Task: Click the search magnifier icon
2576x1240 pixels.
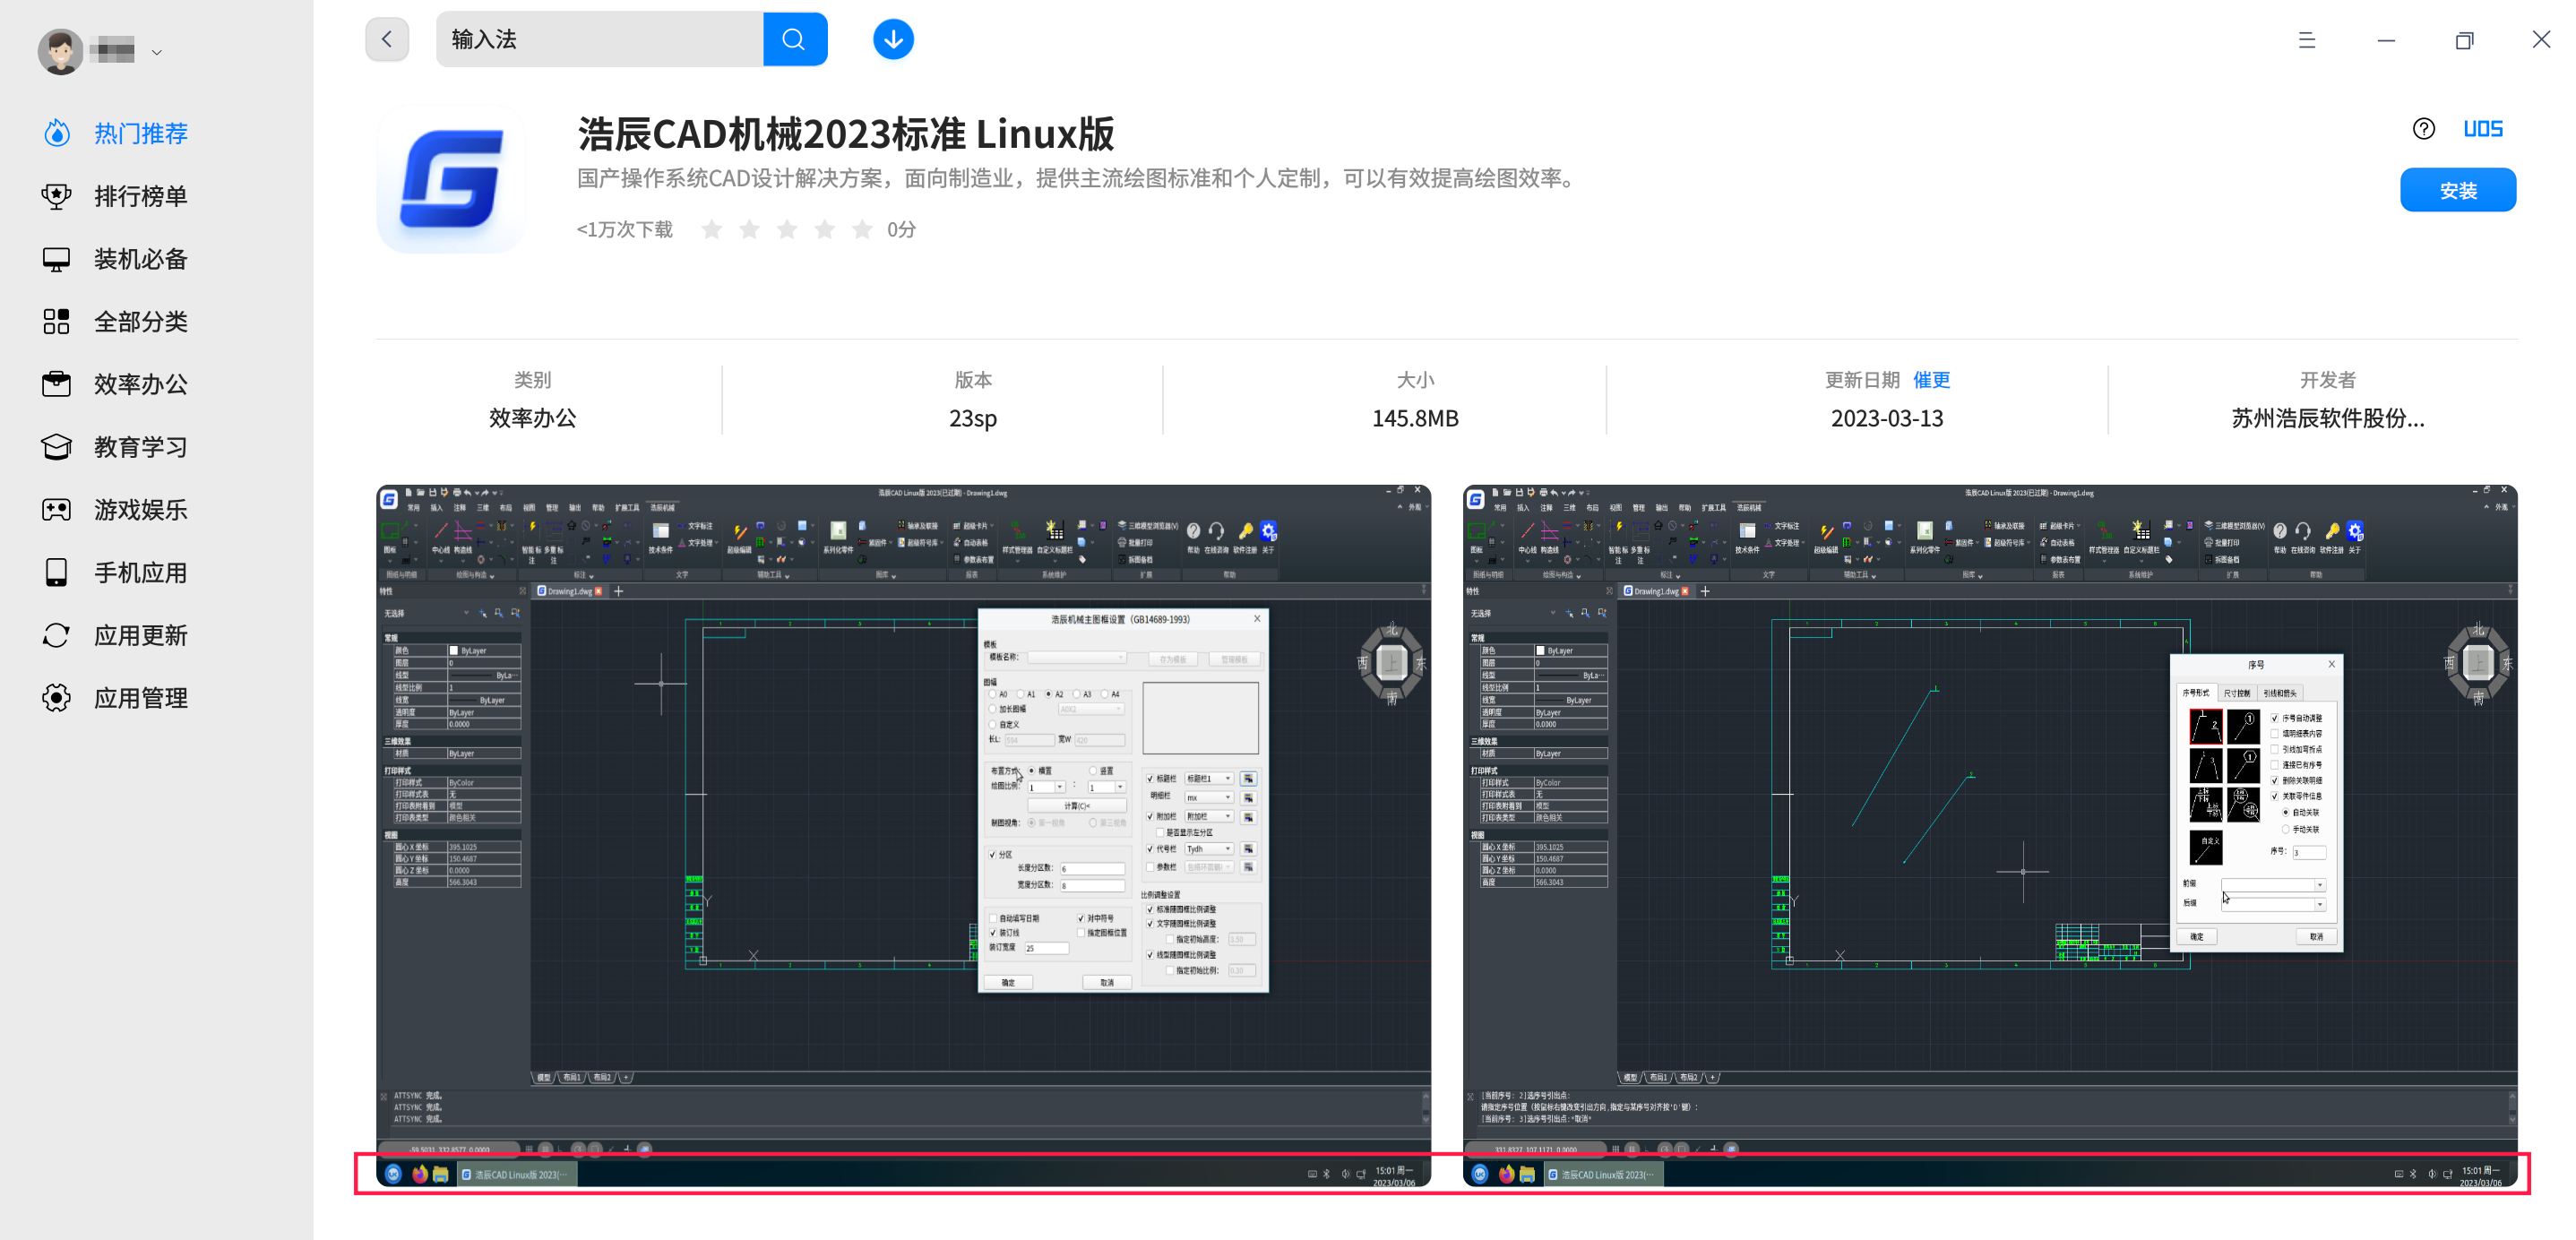Action: (x=793, y=38)
